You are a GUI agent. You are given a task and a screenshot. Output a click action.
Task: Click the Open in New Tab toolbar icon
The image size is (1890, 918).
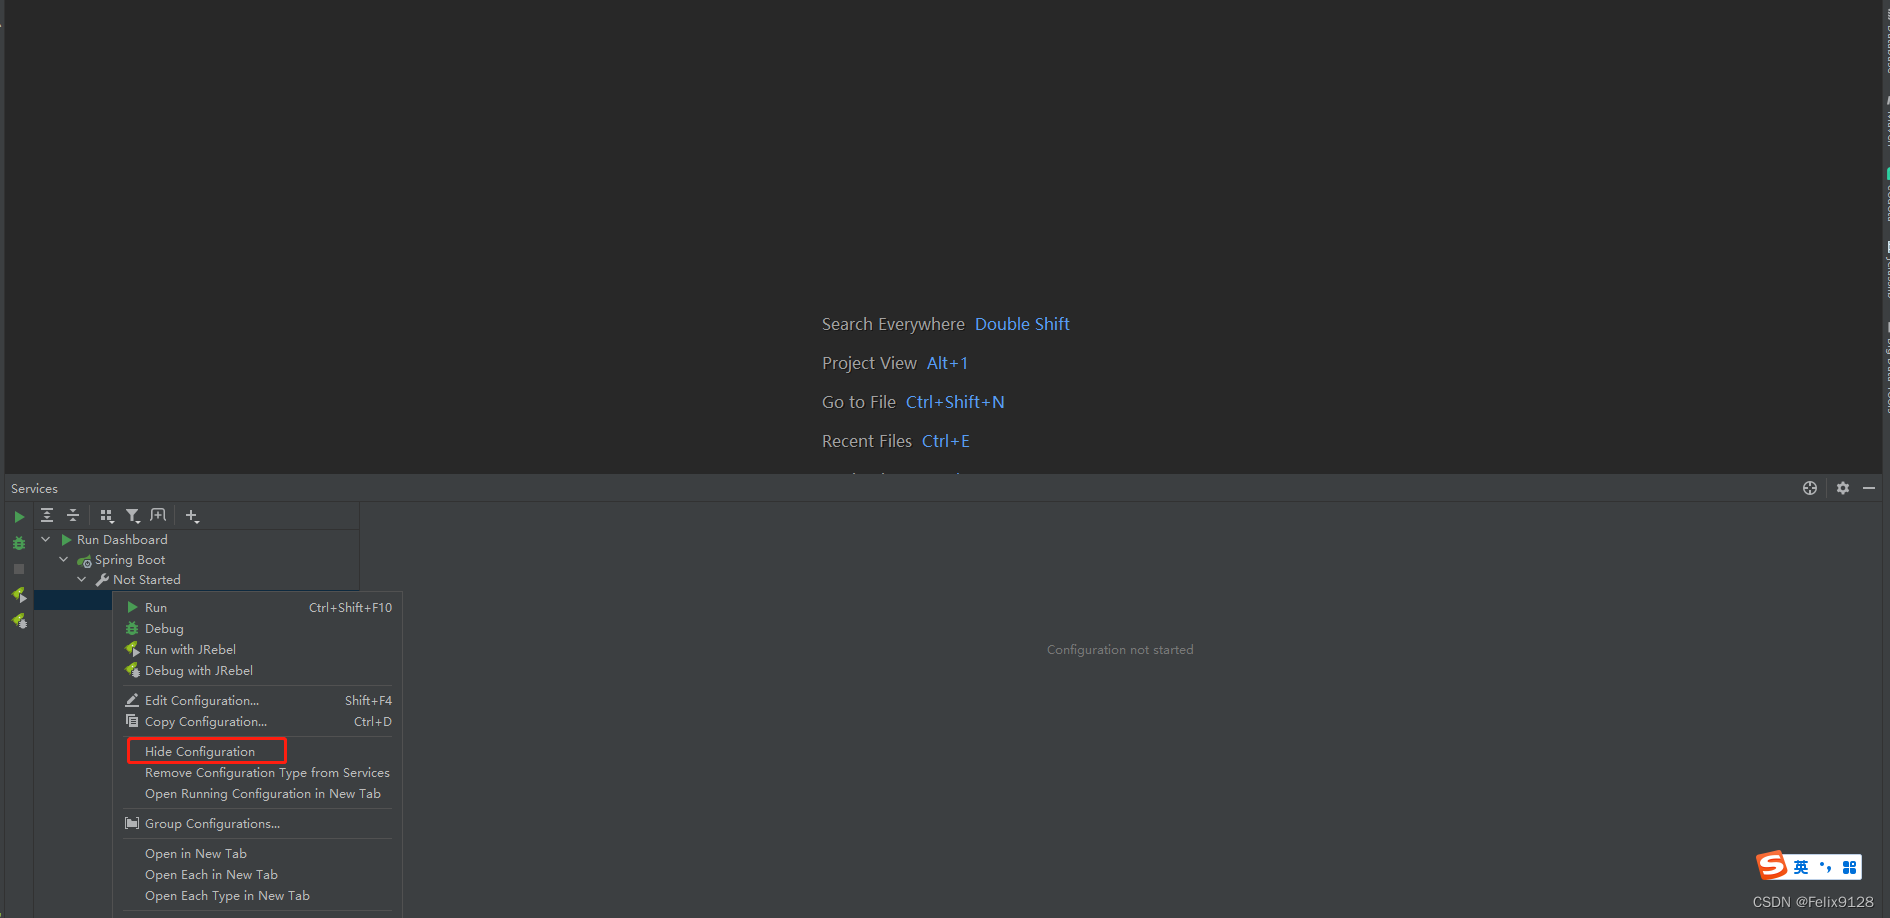(158, 515)
